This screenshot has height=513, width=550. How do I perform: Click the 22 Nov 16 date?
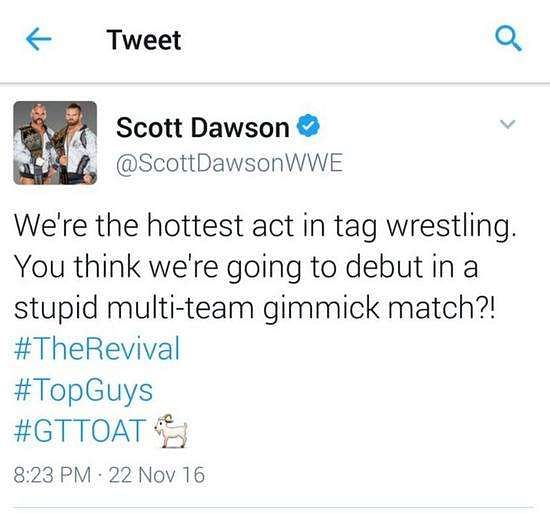click(x=157, y=475)
